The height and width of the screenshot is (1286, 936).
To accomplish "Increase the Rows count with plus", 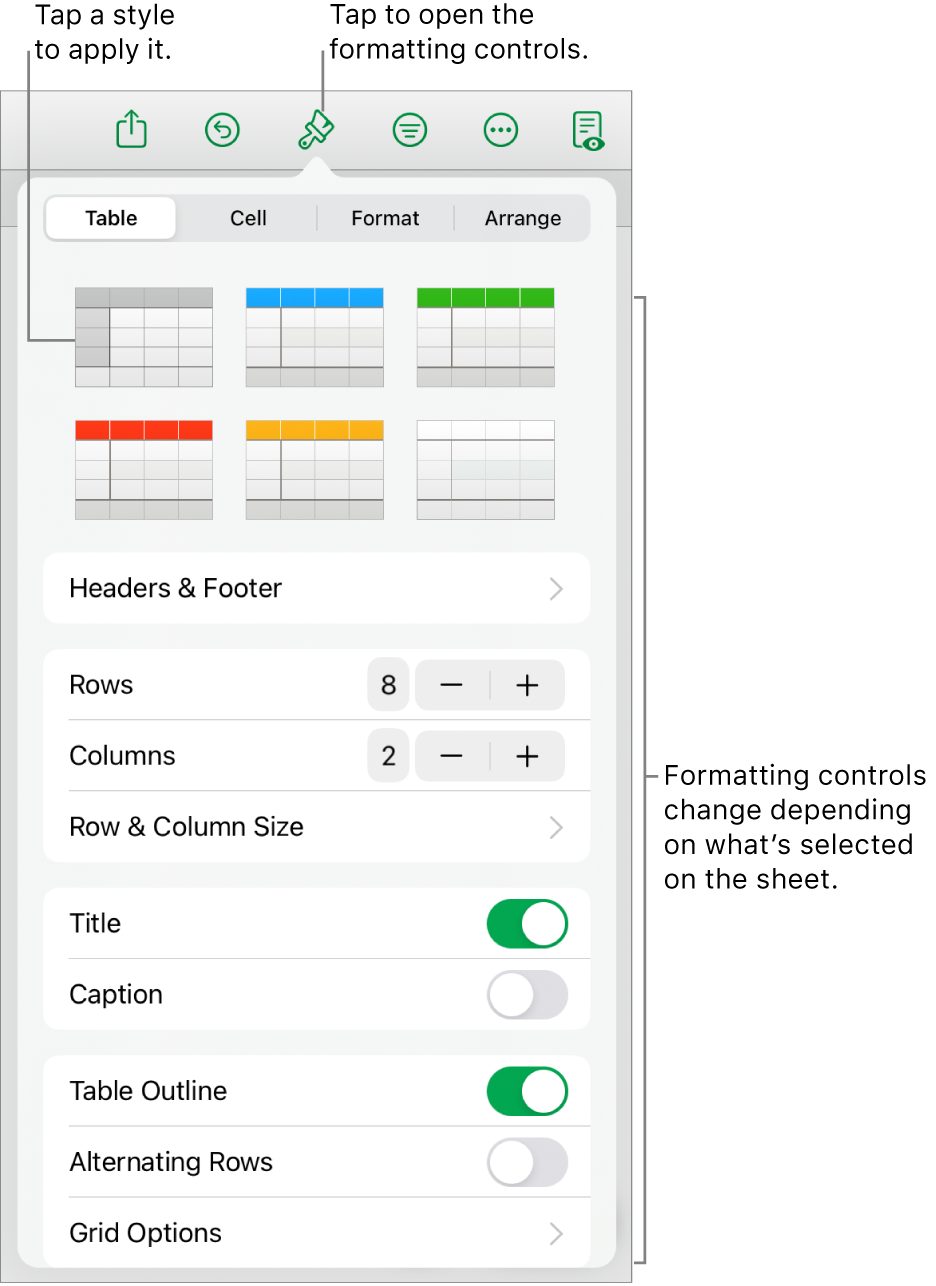I will [527, 685].
